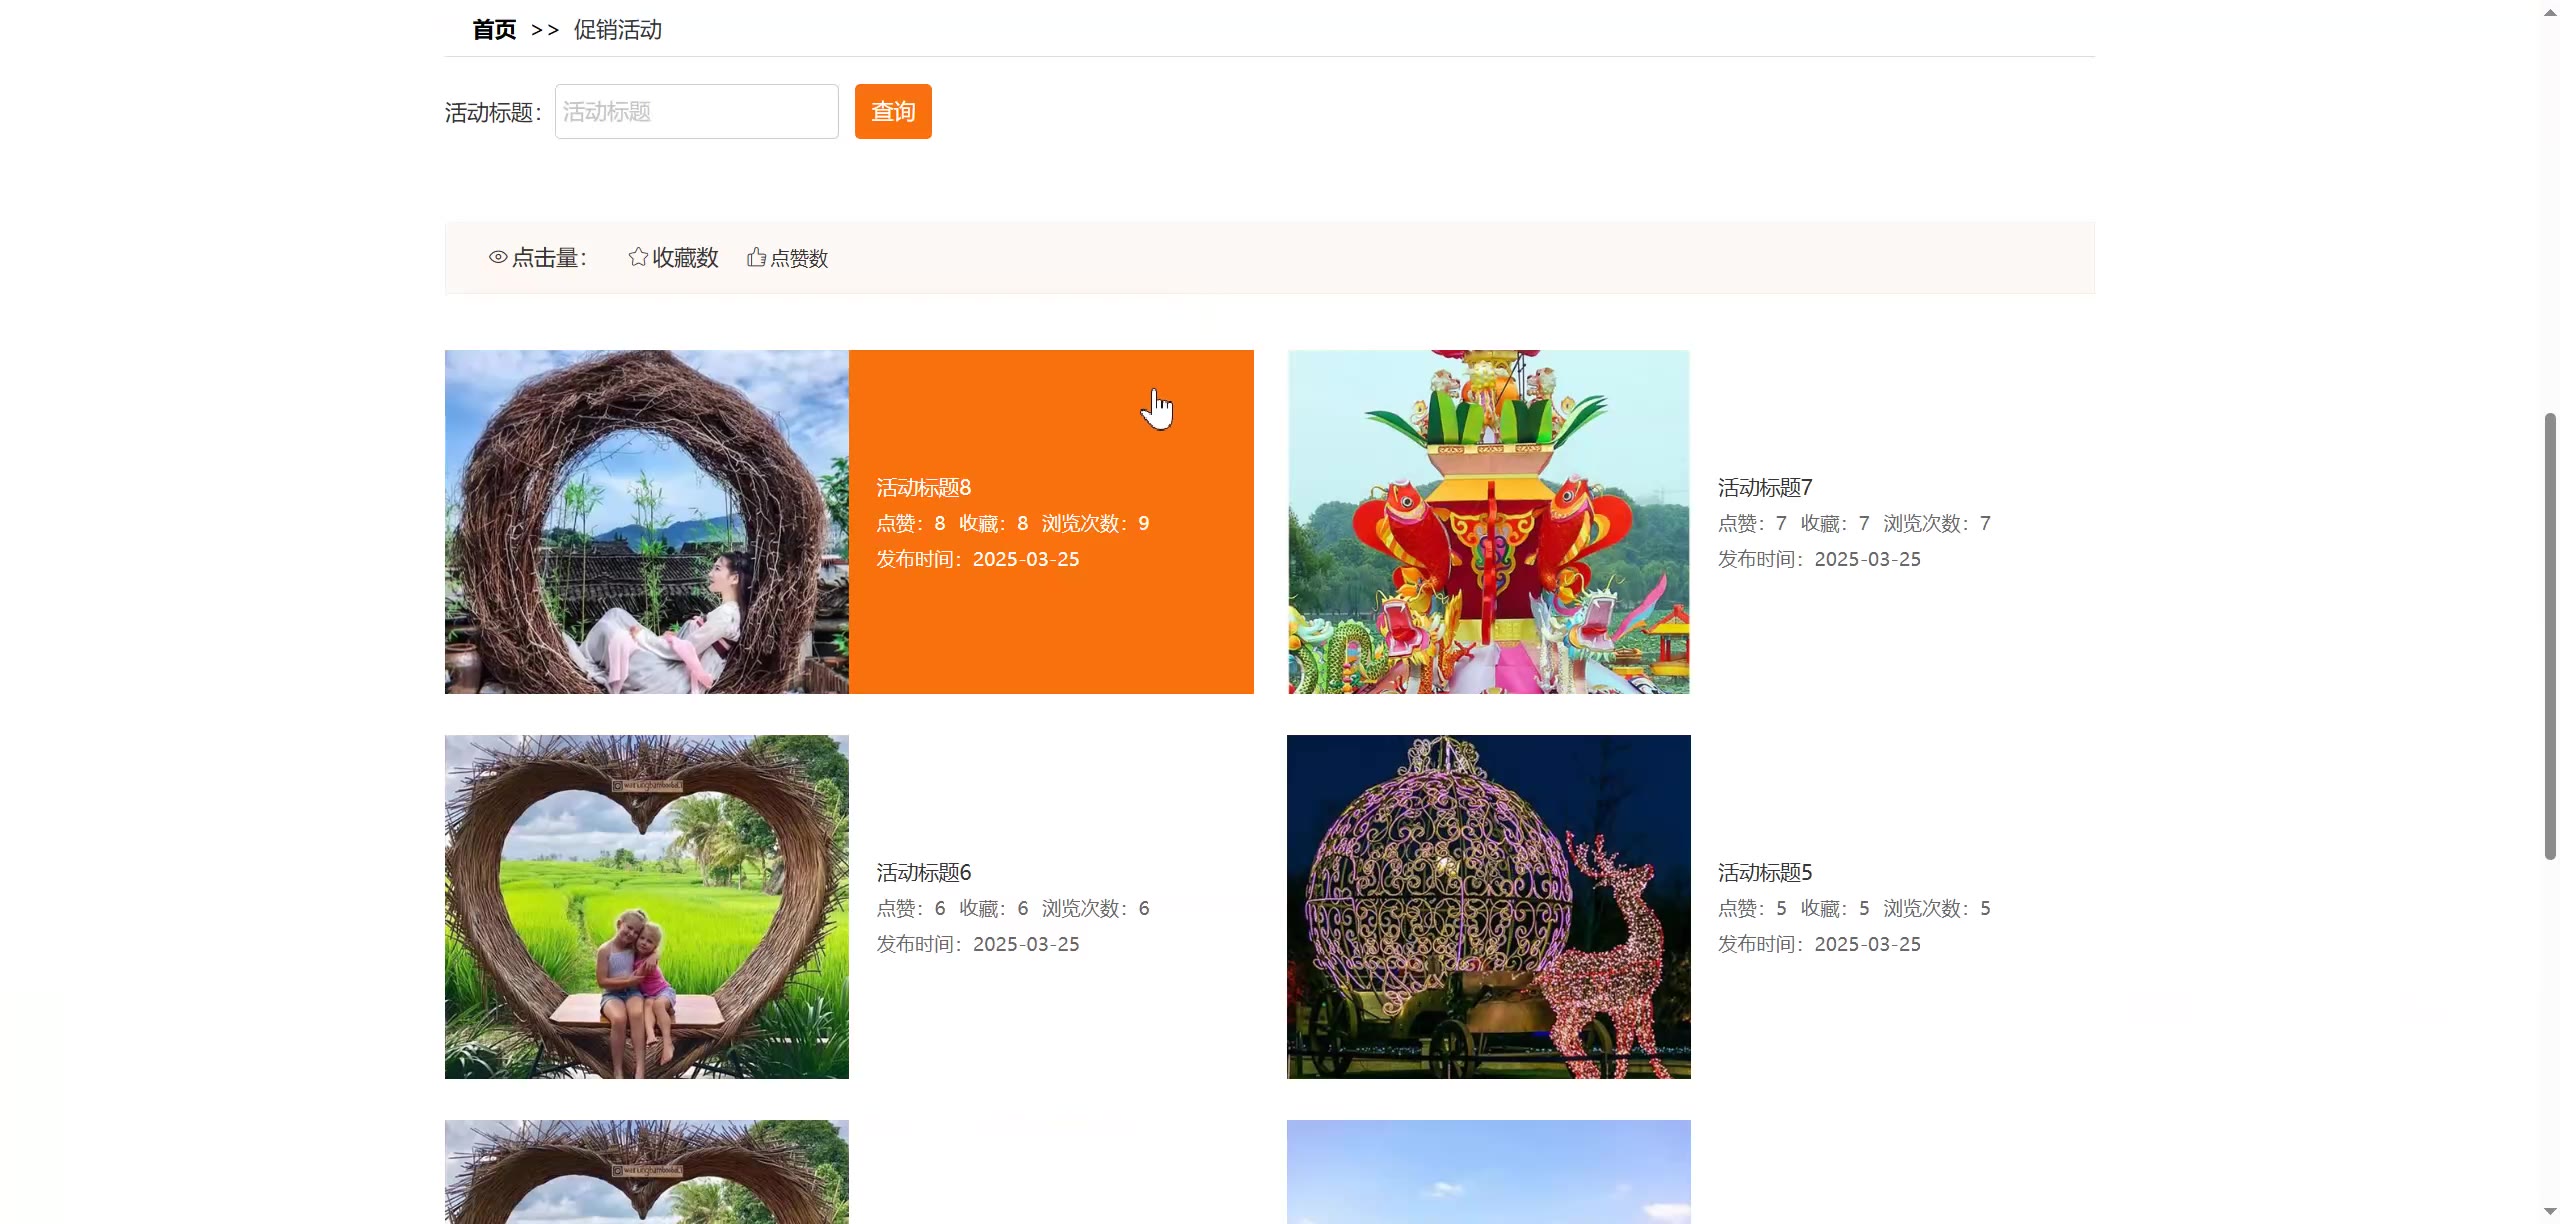Click the star icon for 收藏数
Screen dimensions: 2560x1224
coord(638,258)
